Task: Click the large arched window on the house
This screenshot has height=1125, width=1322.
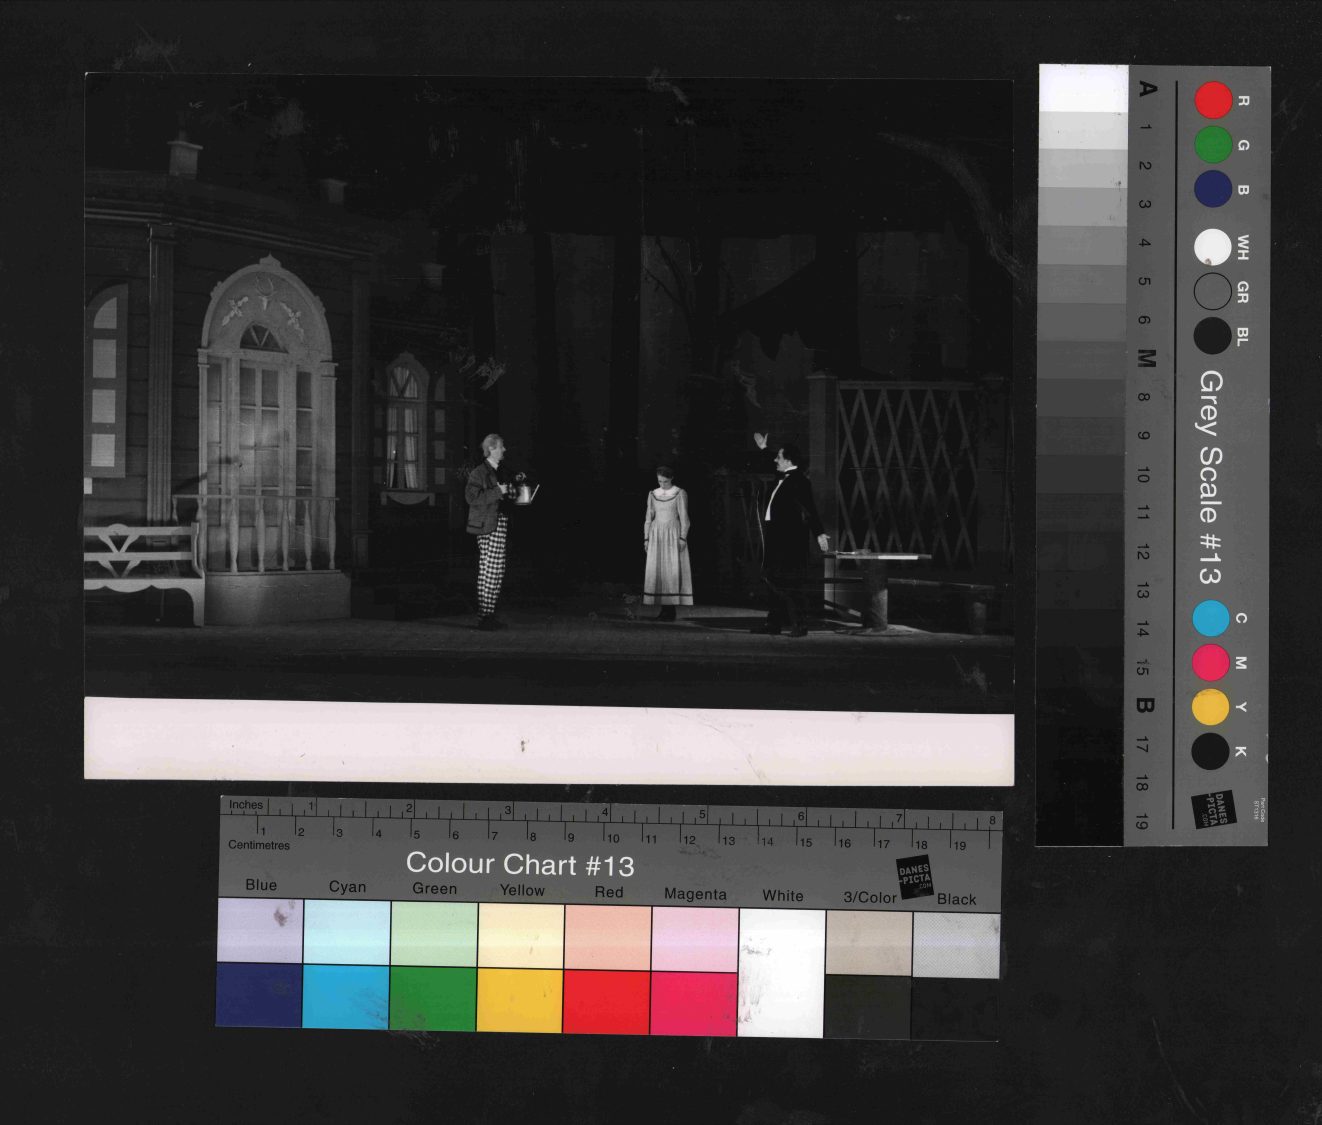Action: coord(264,400)
